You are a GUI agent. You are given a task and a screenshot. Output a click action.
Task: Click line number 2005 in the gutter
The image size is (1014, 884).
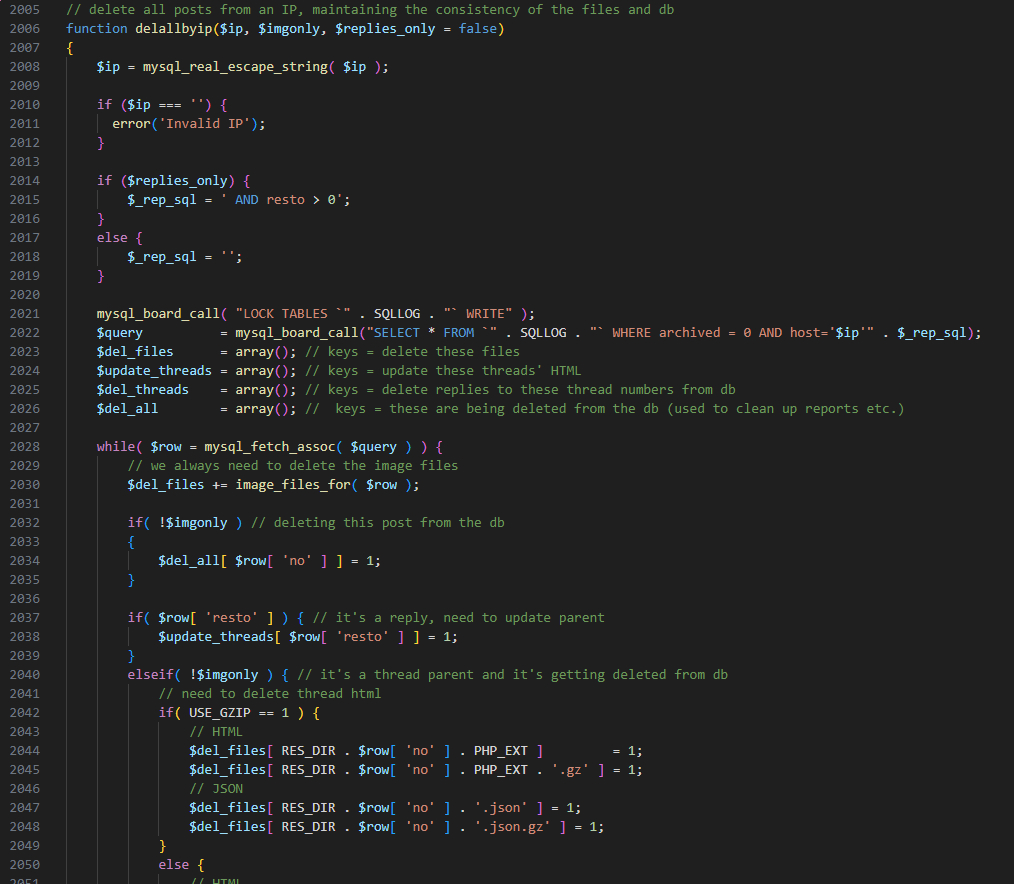(x=25, y=10)
